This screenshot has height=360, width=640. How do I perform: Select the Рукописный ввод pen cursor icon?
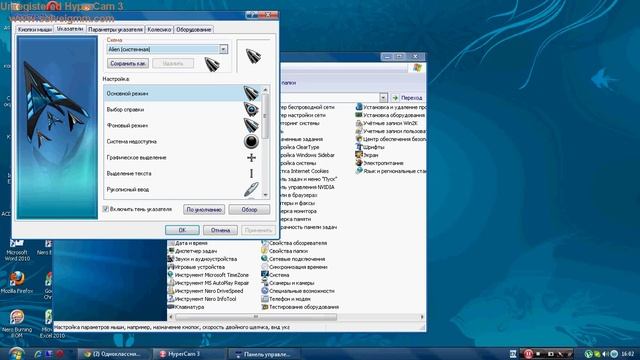(x=251, y=189)
